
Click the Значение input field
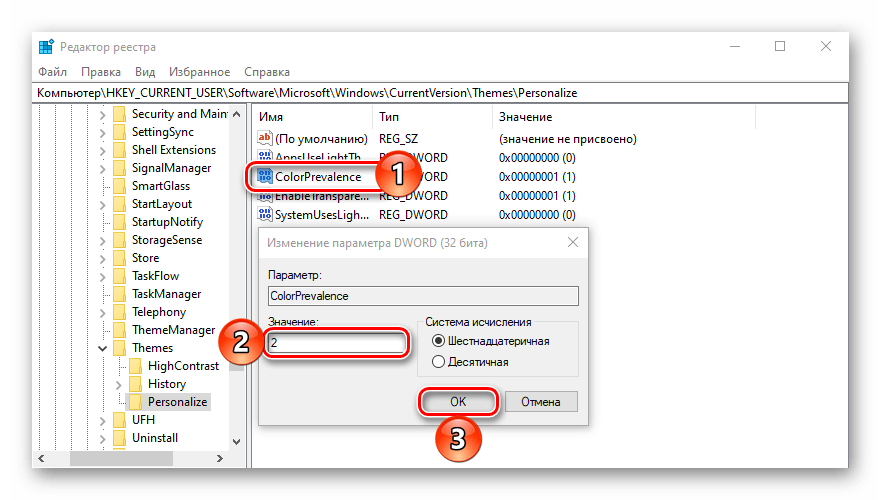pos(337,343)
